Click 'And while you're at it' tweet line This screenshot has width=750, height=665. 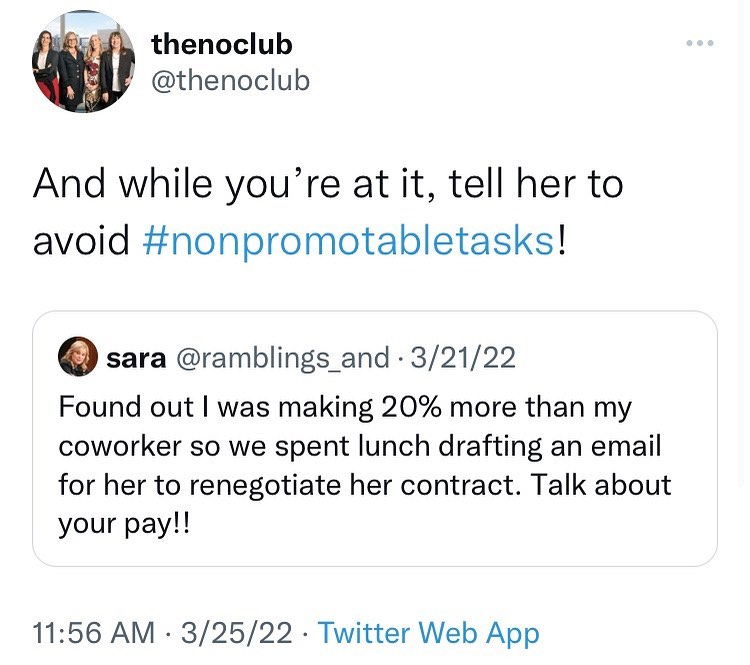click(x=328, y=184)
